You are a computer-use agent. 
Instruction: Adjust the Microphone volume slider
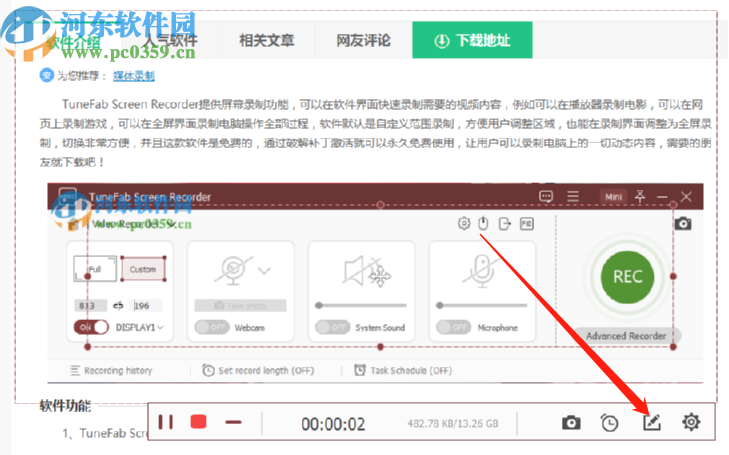(482, 305)
